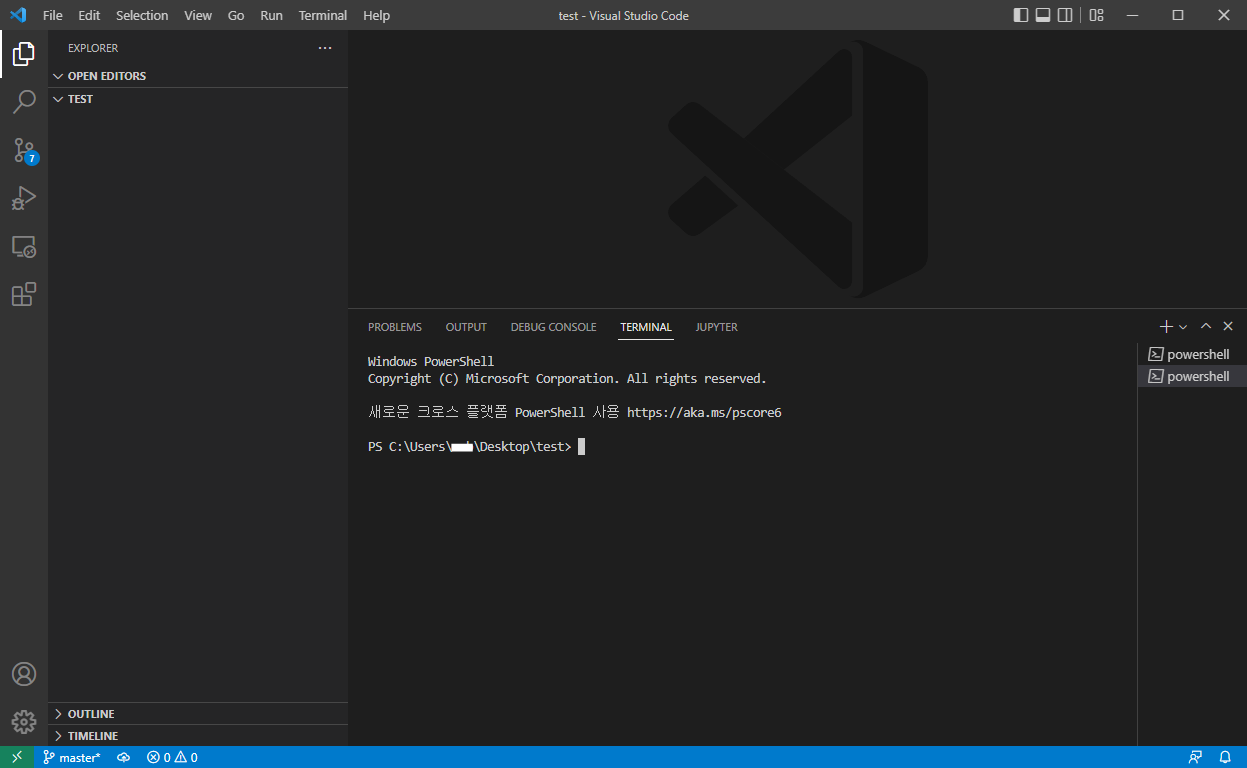1247x768 pixels.
Task: Maximize panel size with up chevron
Action: point(1206,326)
